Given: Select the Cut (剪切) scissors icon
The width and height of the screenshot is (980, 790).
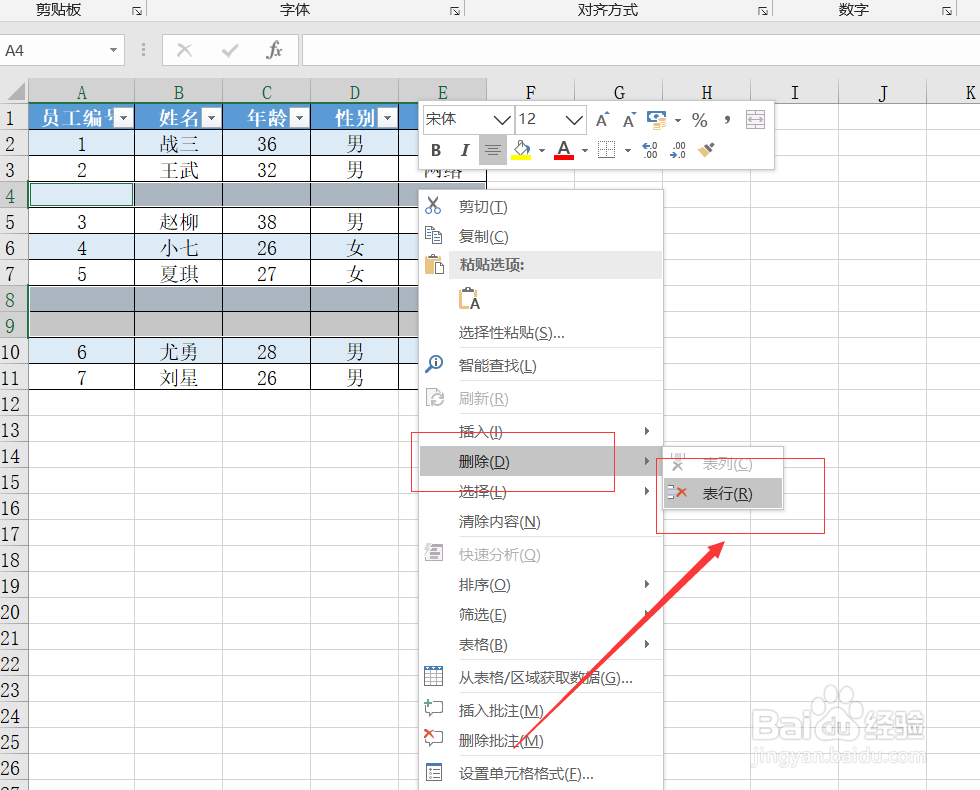Looking at the screenshot, I should click(435, 206).
